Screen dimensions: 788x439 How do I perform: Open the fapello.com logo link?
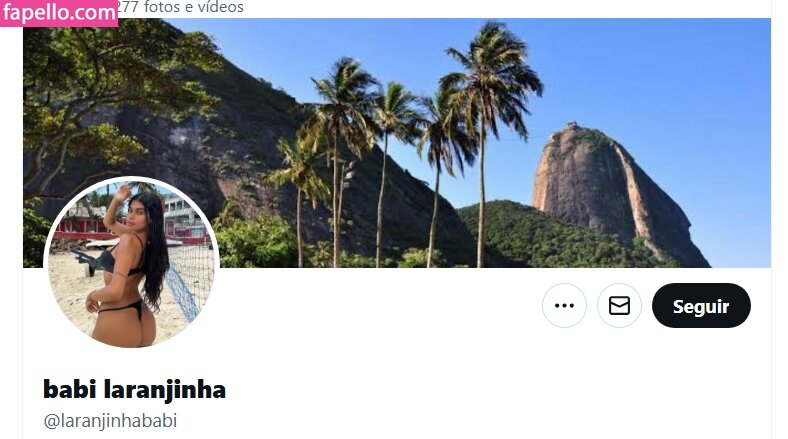pyautogui.click(x=59, y=13)
